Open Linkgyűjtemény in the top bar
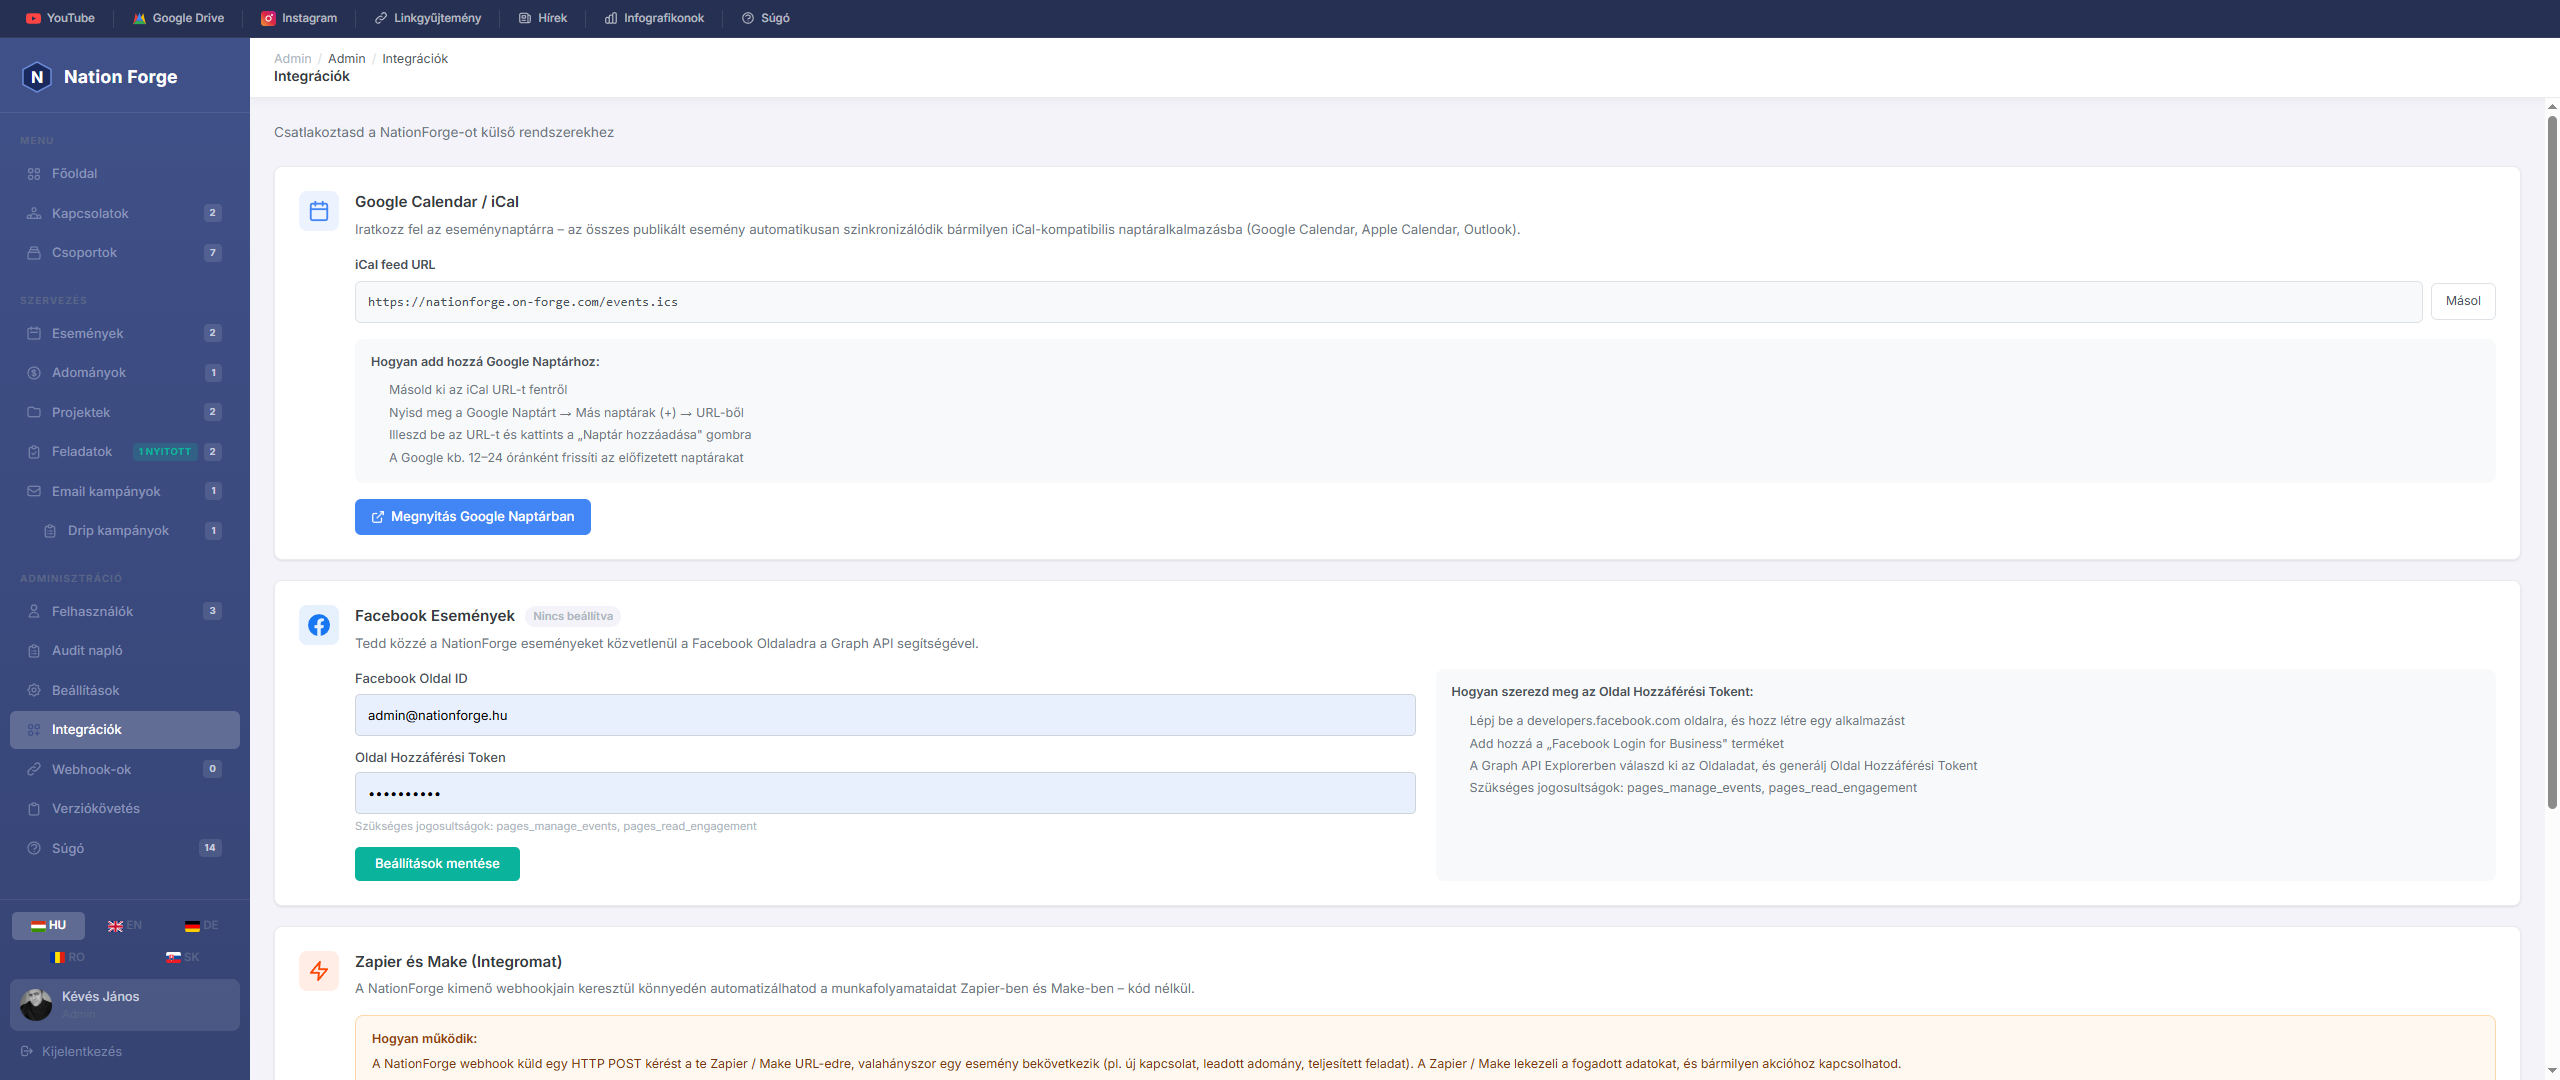This screenshot has width=2560, height=1080. (427, 18)
